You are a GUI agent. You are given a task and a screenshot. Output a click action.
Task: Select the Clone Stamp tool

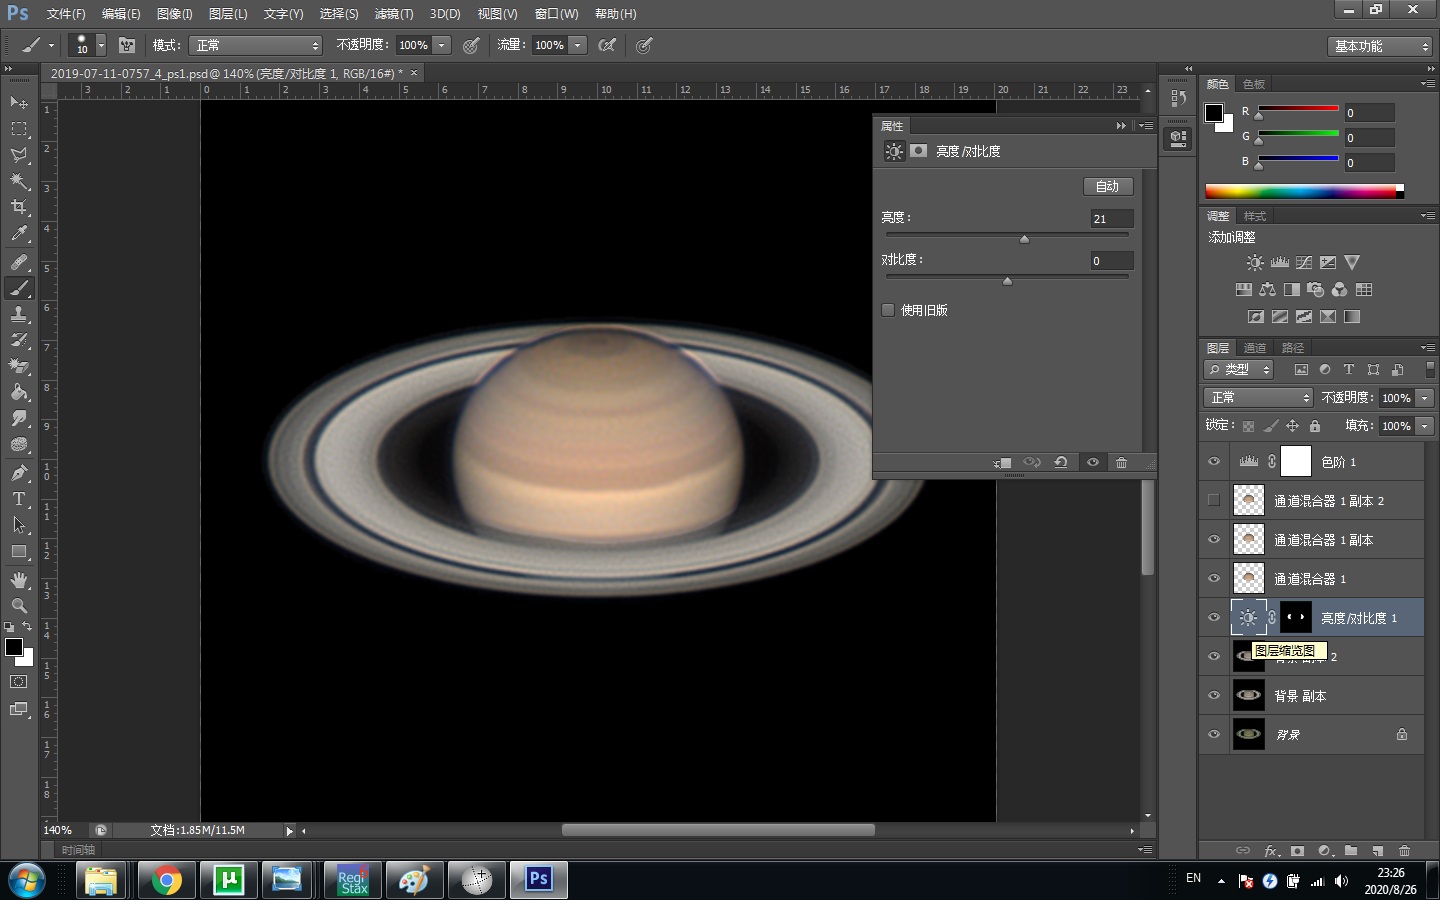coord(19,314)
